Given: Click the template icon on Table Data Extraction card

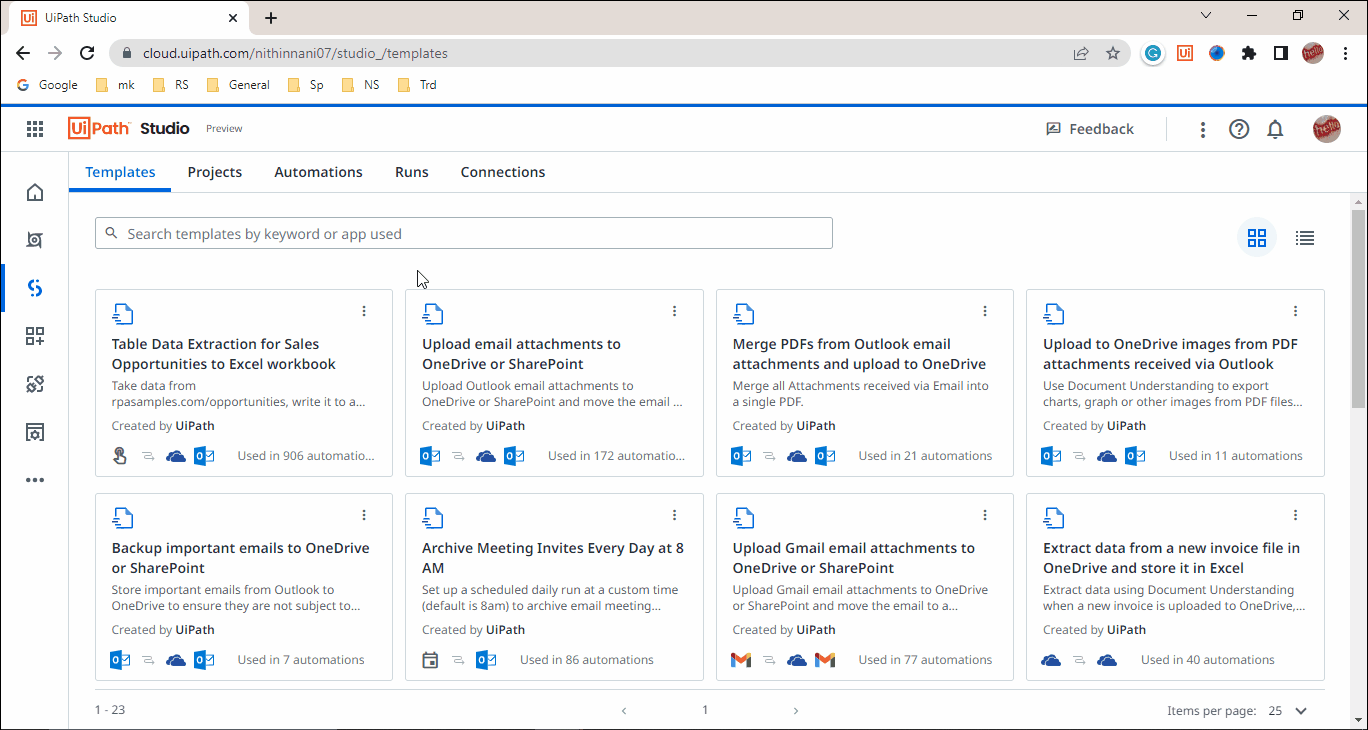Looking at the screenshot, I should click(122, 314).
